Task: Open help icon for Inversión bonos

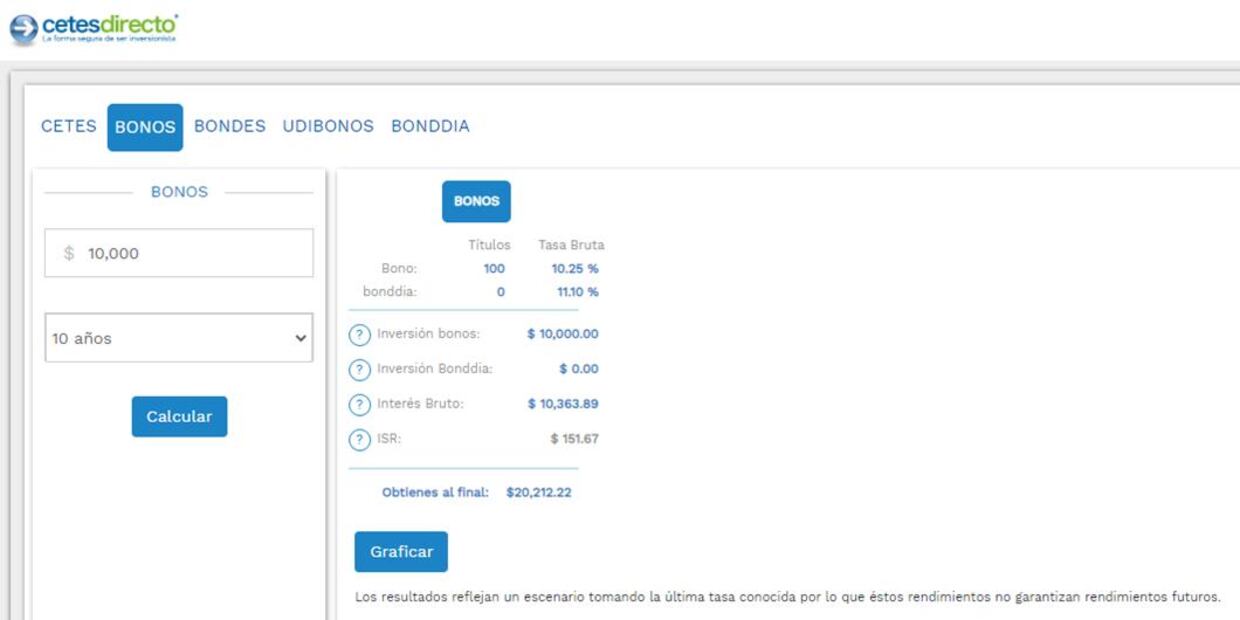Action: pyautogui.click(x=359, y=335)
